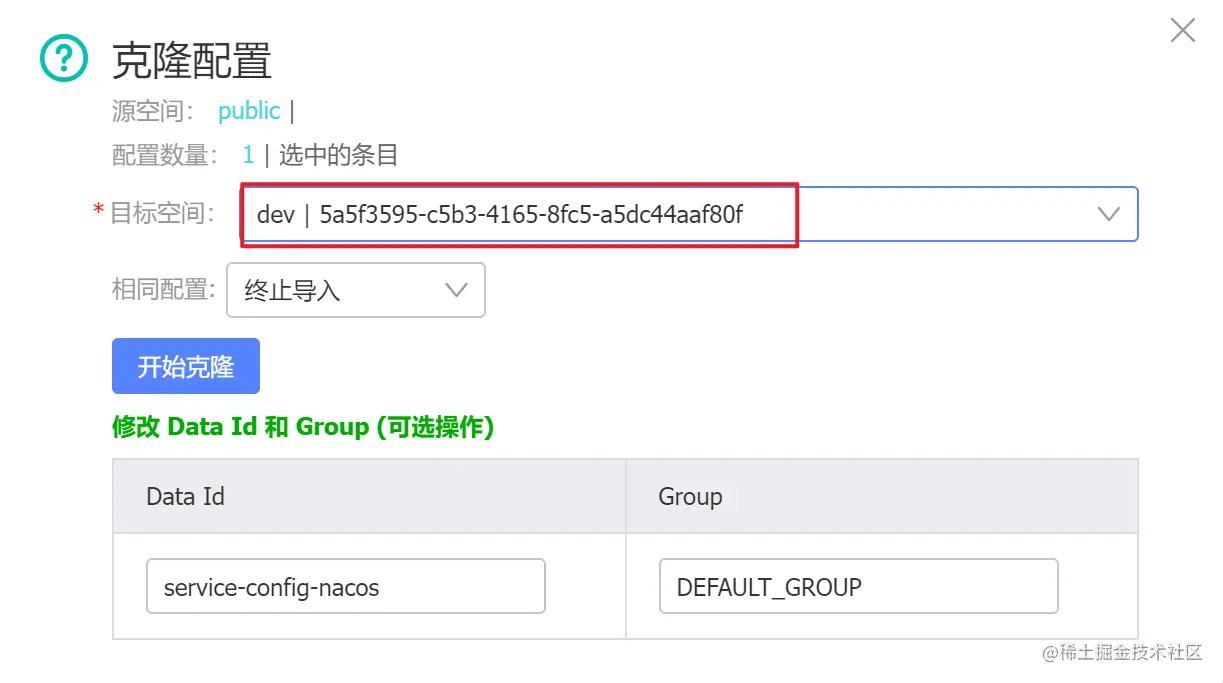Open the same-config policy dropdown 终止导入
Viewport: 1223px width, 683px height.
coord(356,290)
